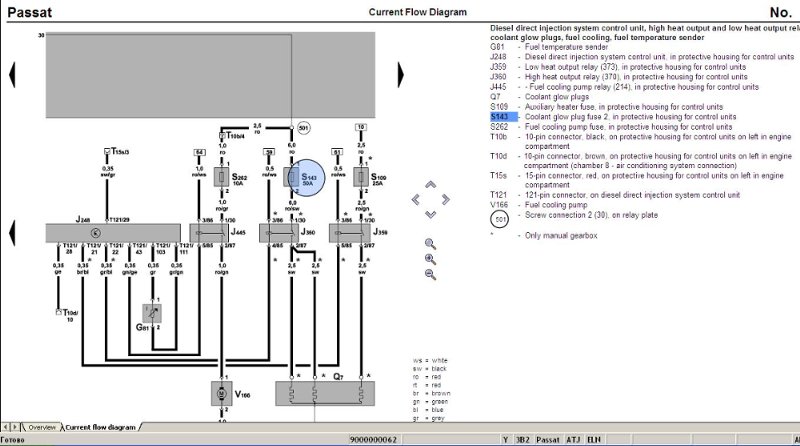
Task: Click the J445 relay symbol
Action: 209,233
